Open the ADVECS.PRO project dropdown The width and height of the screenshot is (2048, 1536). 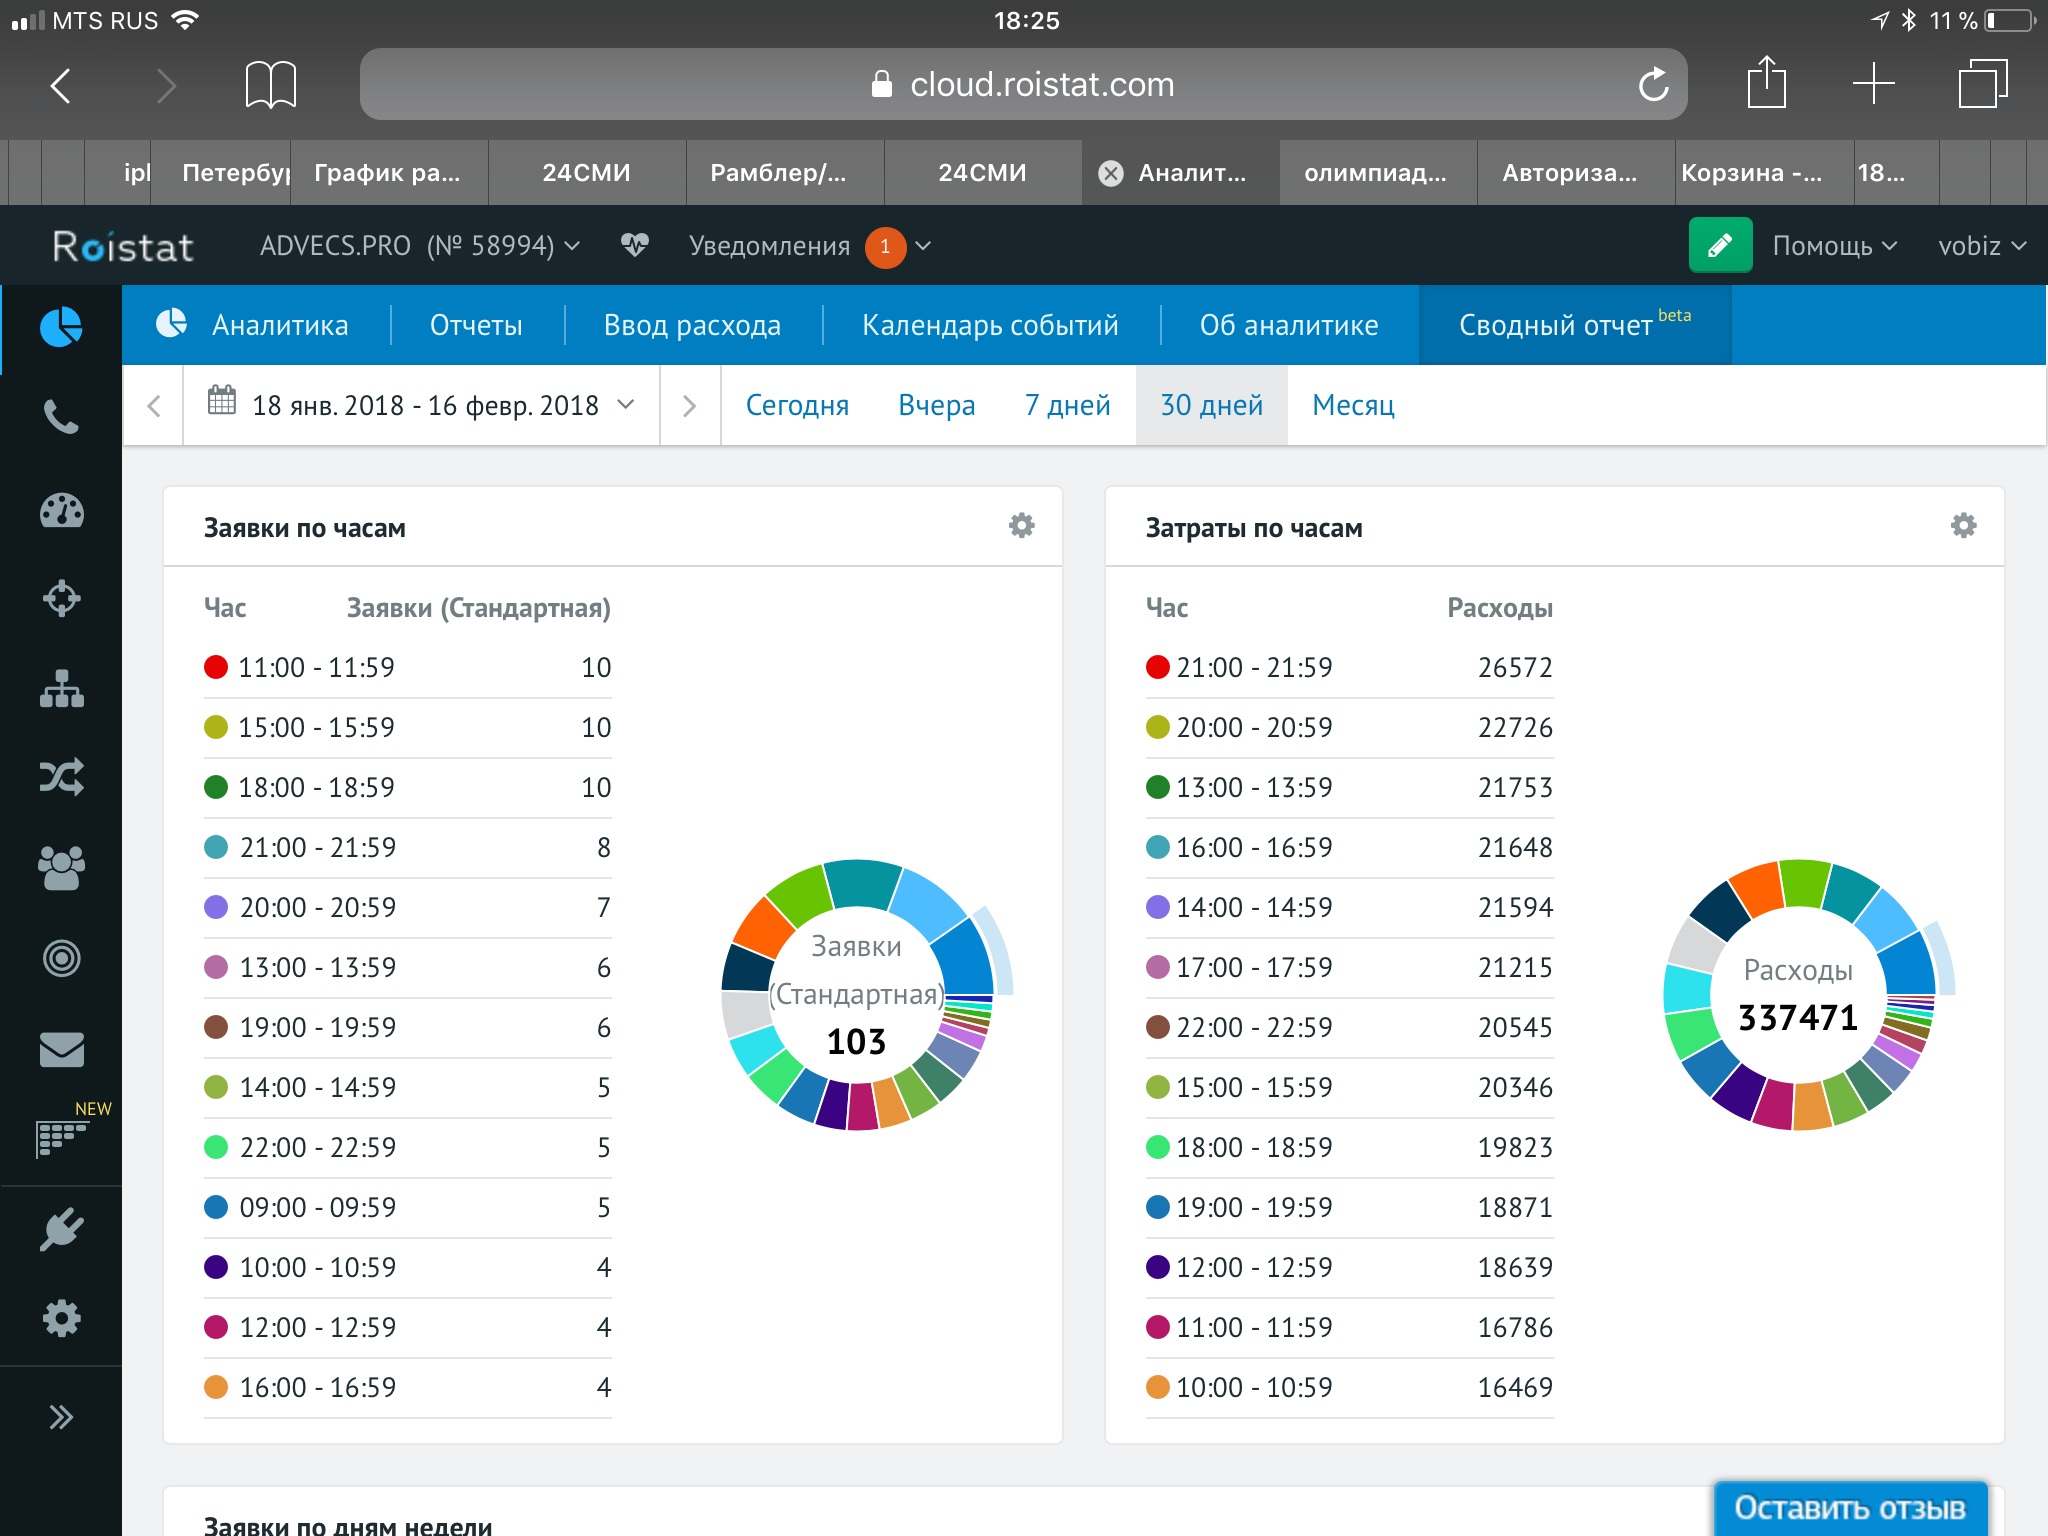(419, 246)
